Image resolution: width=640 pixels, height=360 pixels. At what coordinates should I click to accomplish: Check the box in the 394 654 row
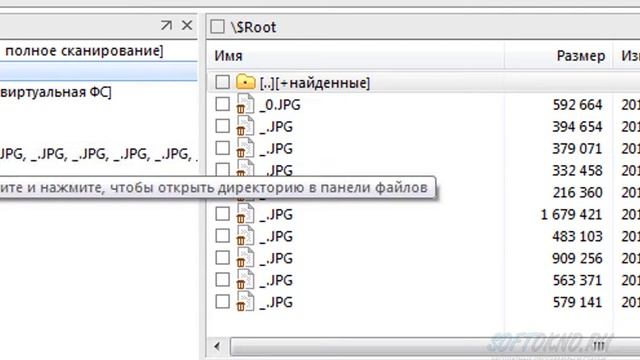[222, 126]
